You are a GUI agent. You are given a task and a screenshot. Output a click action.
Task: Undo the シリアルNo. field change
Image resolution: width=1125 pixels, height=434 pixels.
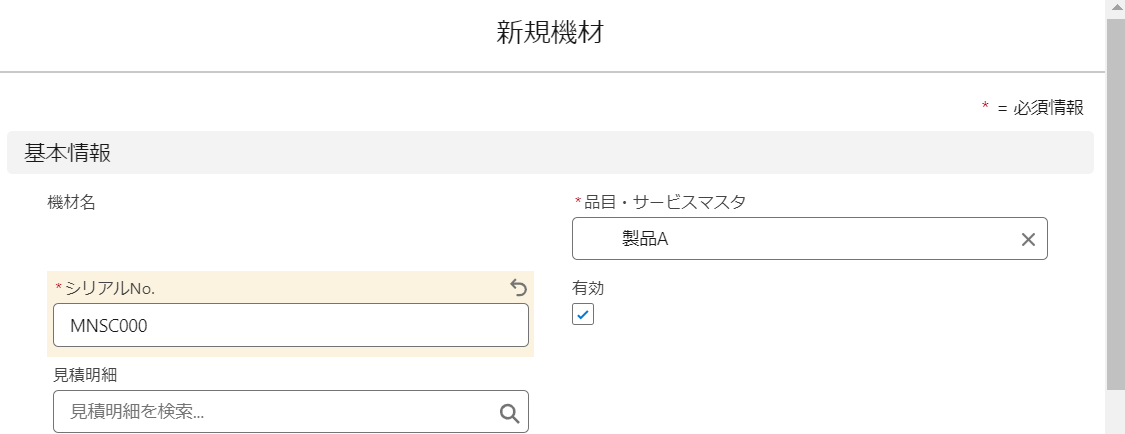coord(518,288)
